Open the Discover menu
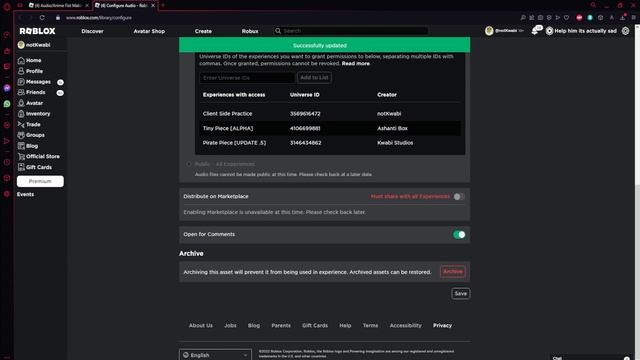The height and width of the screenshot is (360, 640). click(92, 31)
